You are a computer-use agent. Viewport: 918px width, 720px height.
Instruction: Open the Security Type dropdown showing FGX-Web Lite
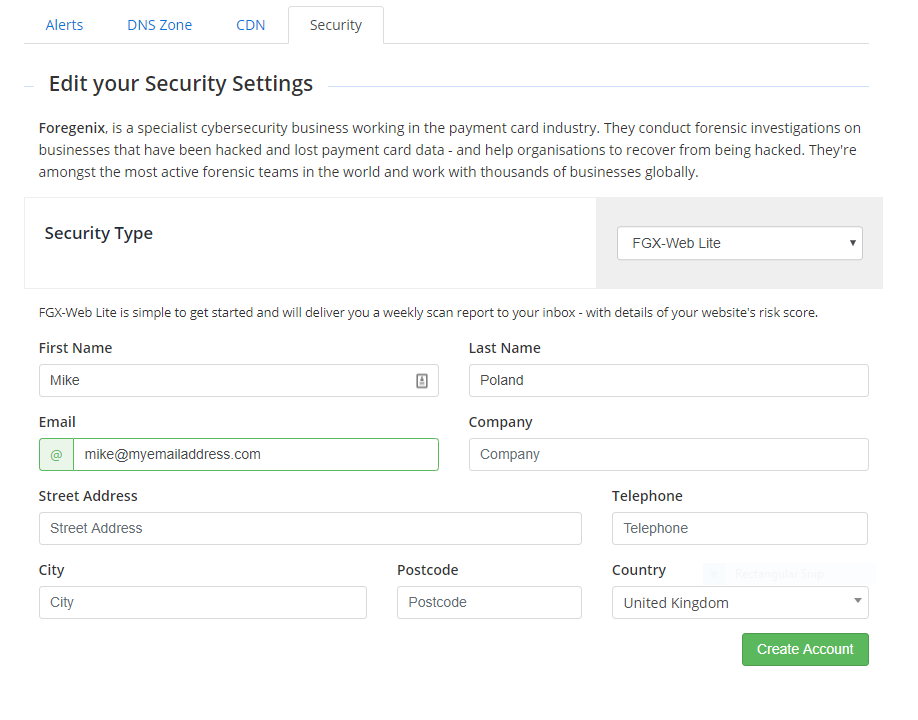[x=739, y=243]
